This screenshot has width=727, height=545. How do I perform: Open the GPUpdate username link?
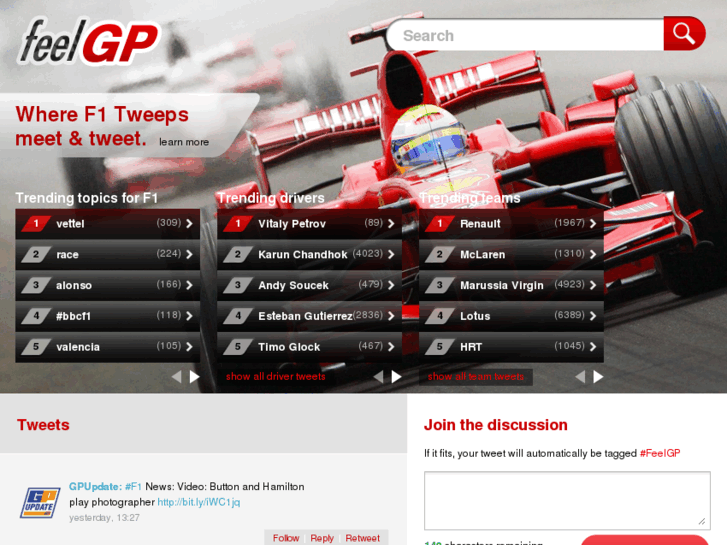tap(95, 487)
